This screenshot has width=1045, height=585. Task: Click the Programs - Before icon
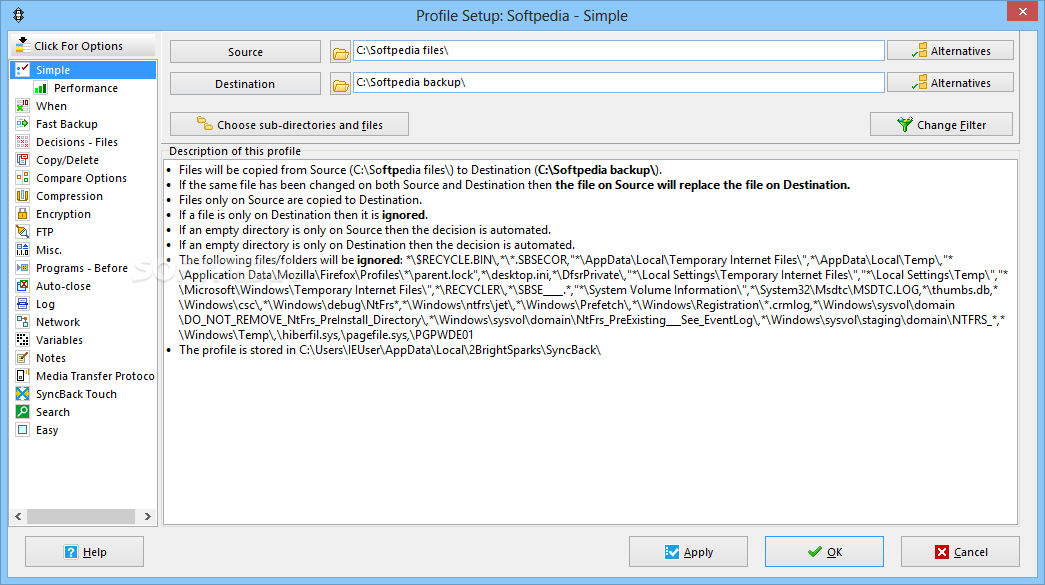click(23, 267)
